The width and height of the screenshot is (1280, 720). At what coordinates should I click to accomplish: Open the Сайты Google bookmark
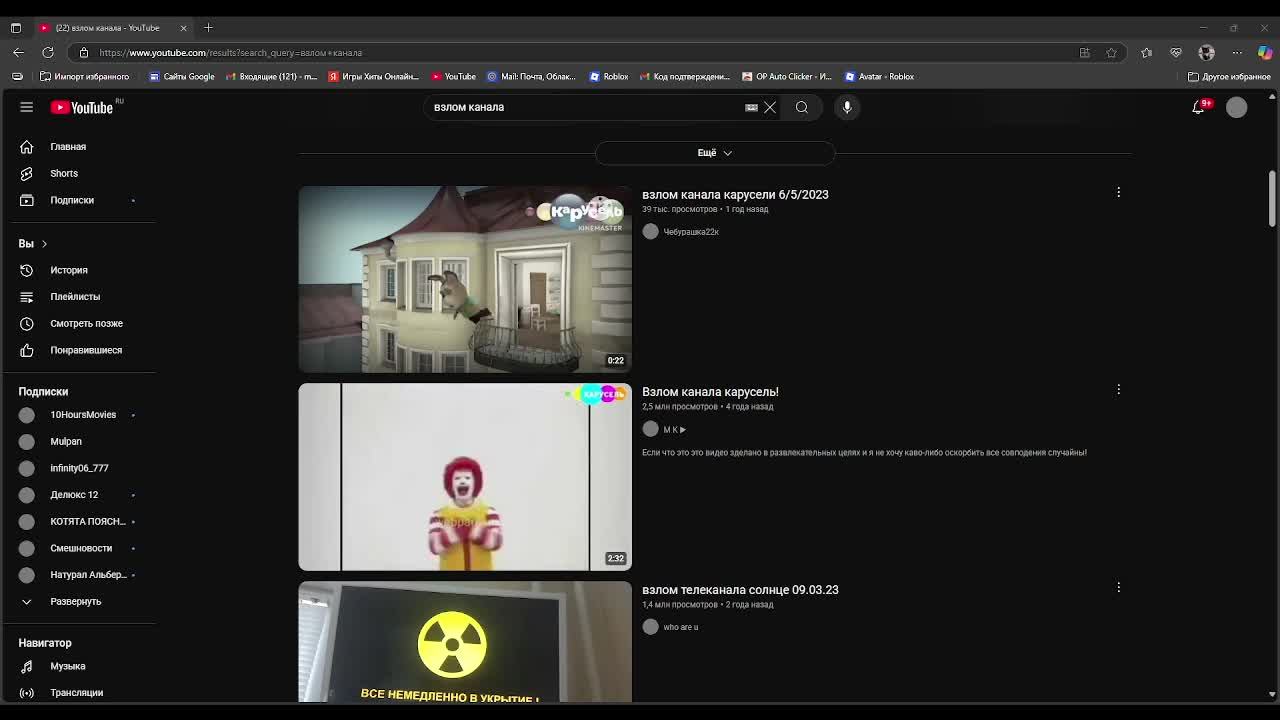click(182, 77)
